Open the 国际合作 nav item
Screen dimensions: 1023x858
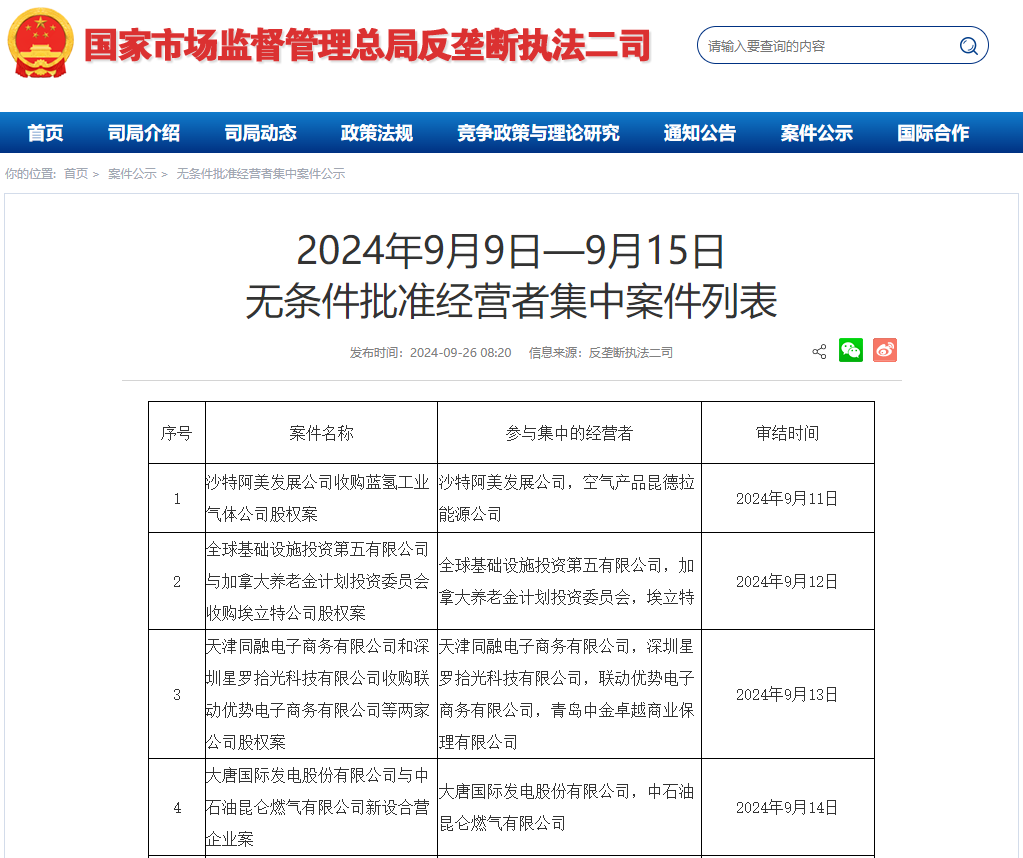click(x=933, y=133)
